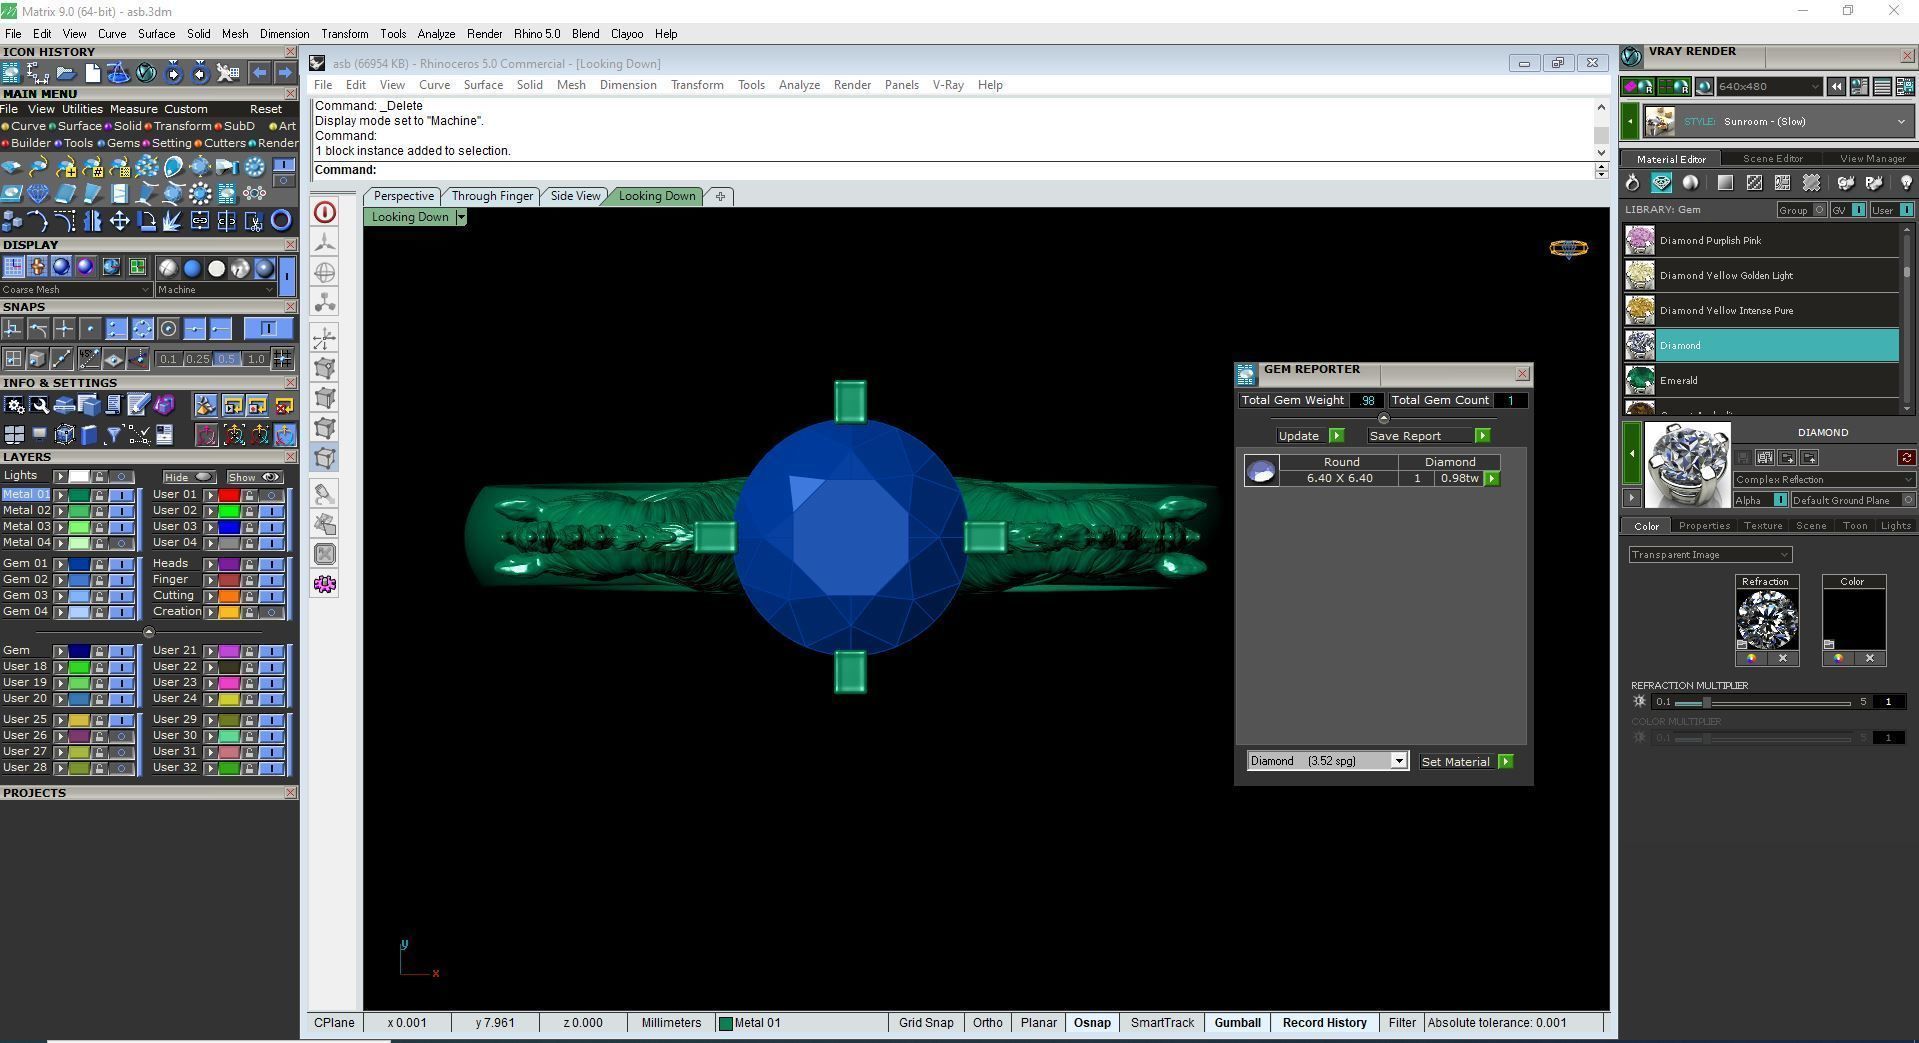Click the Hide layers button
This screenshot has height=1043, width=1919.
189,478
